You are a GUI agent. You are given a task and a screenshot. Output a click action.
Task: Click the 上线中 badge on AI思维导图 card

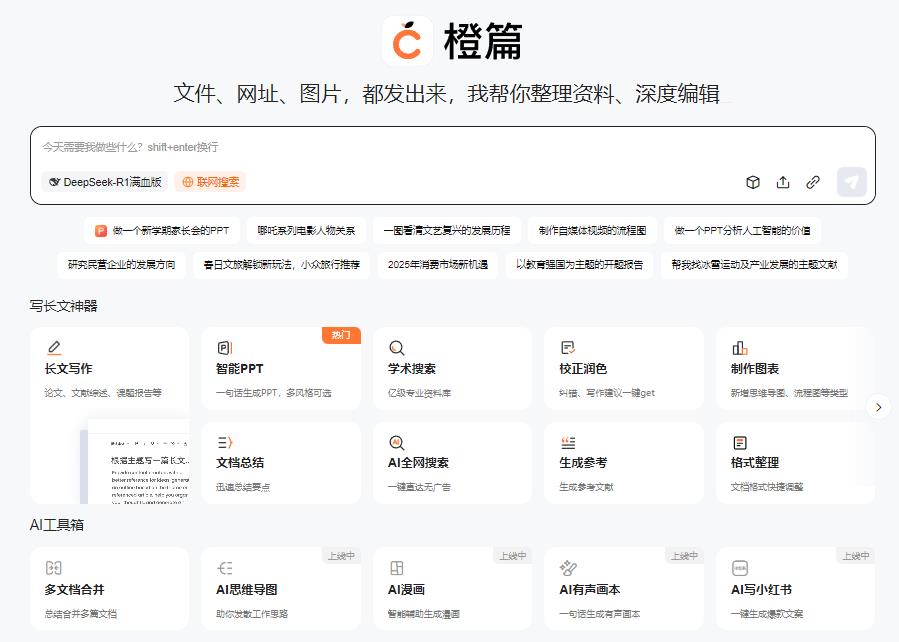(x=341, y=555)
